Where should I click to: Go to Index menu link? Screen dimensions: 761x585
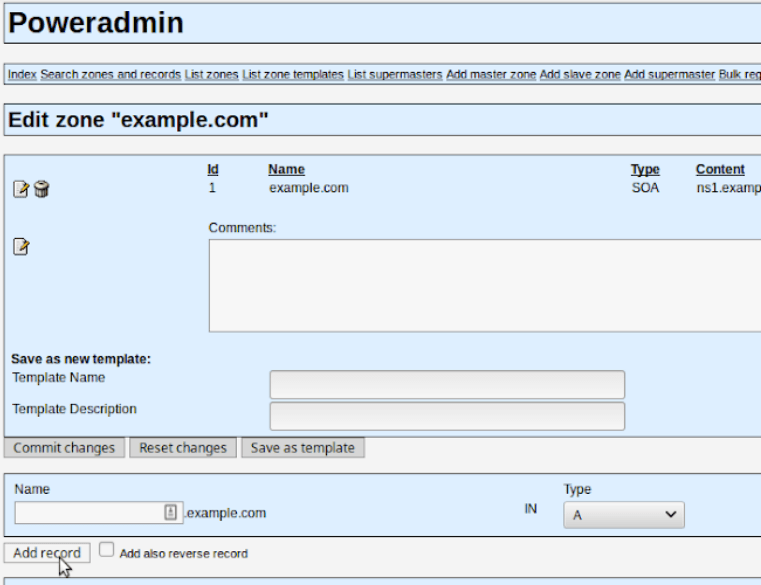[22, 74]
